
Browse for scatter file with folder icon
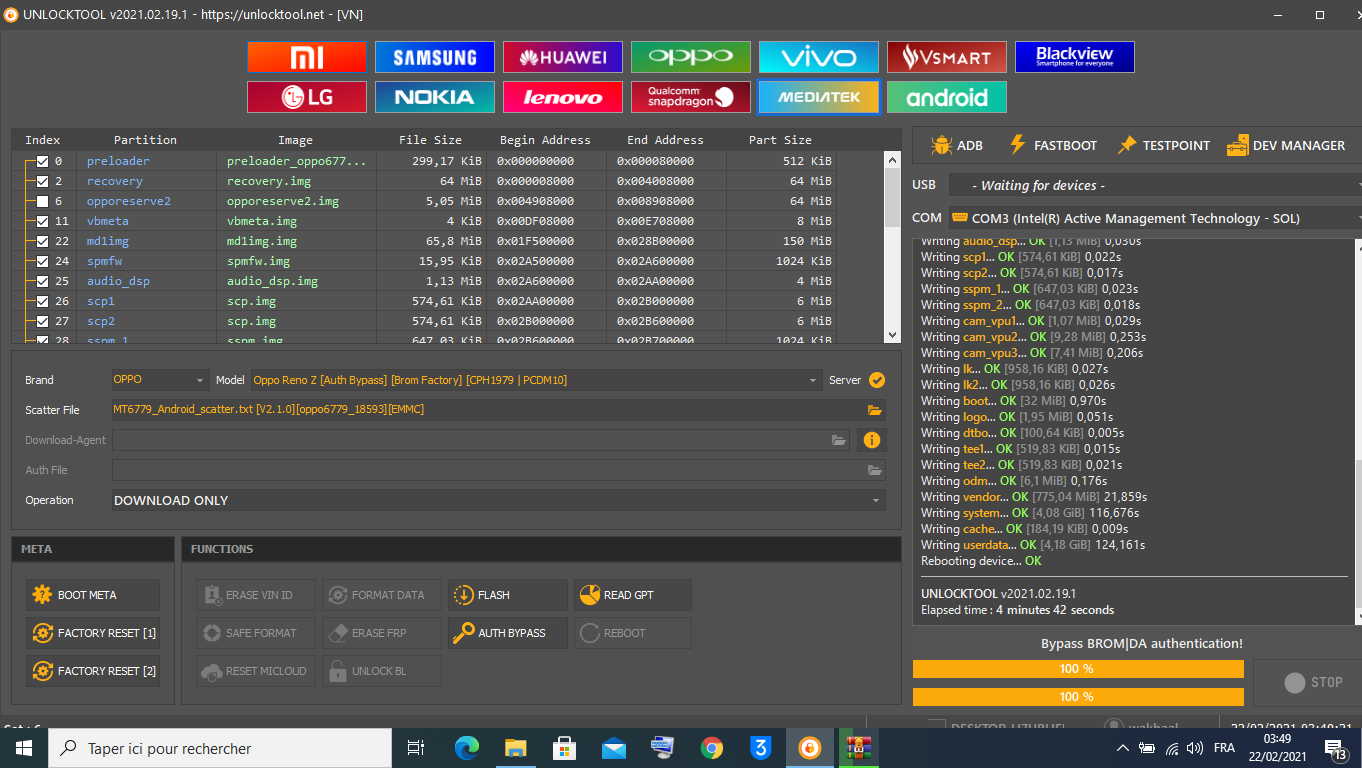tap(875, 410)
